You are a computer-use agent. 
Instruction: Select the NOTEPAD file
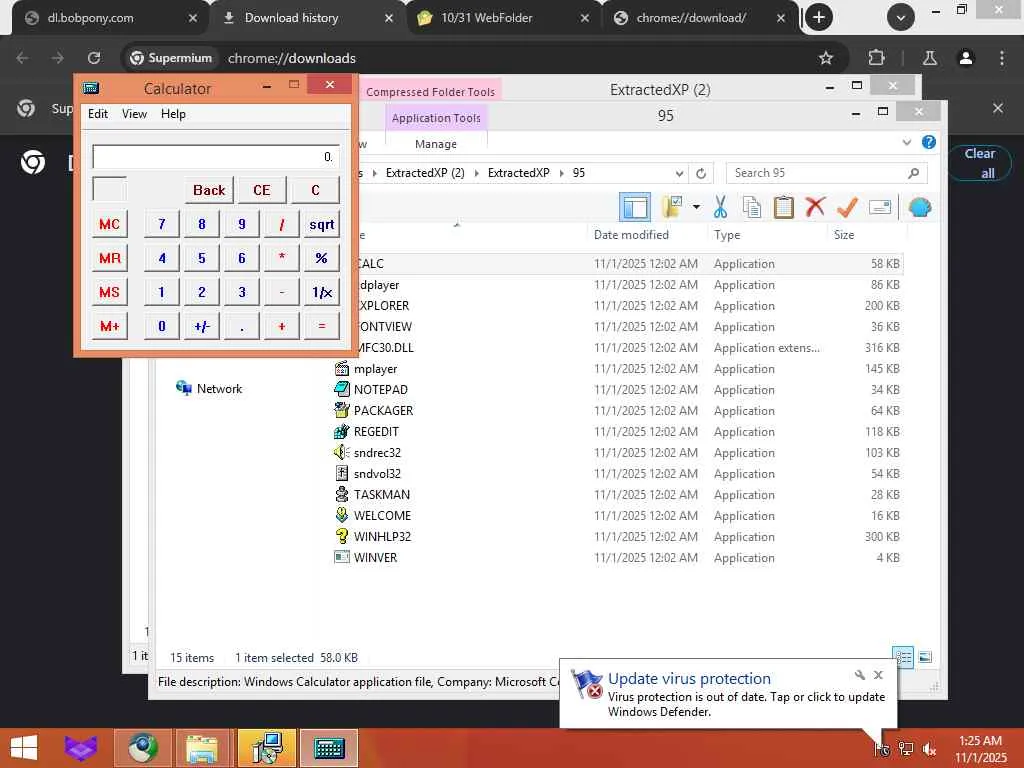tap(380, 390)
